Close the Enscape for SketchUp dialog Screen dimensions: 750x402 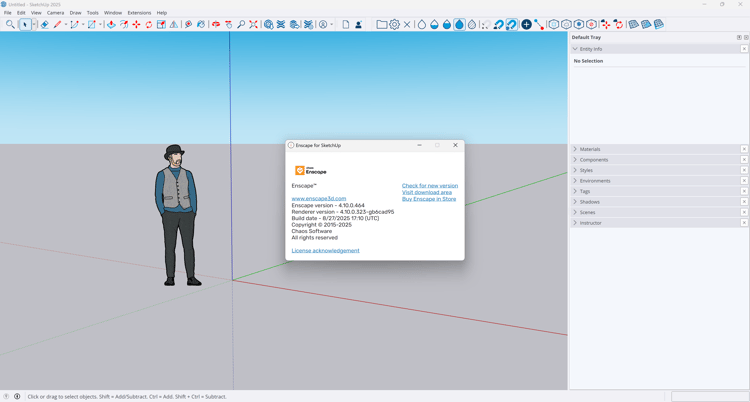455,145
